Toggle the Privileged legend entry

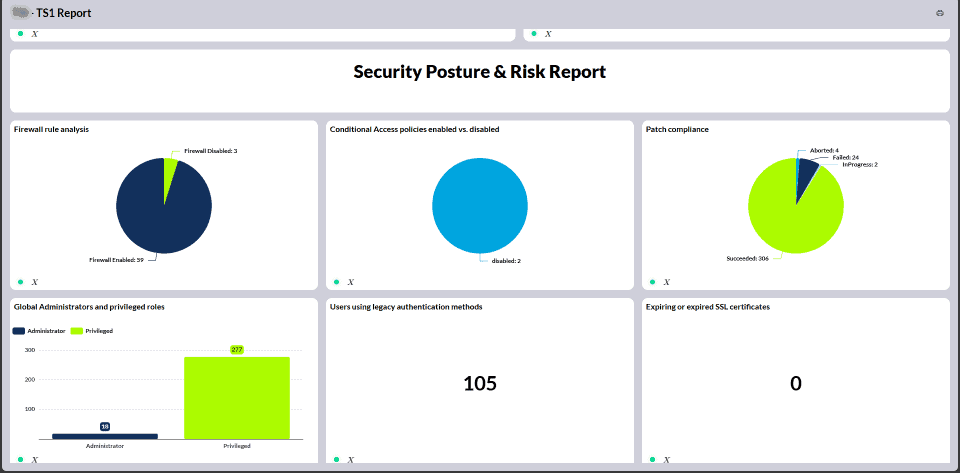(92, 330)
